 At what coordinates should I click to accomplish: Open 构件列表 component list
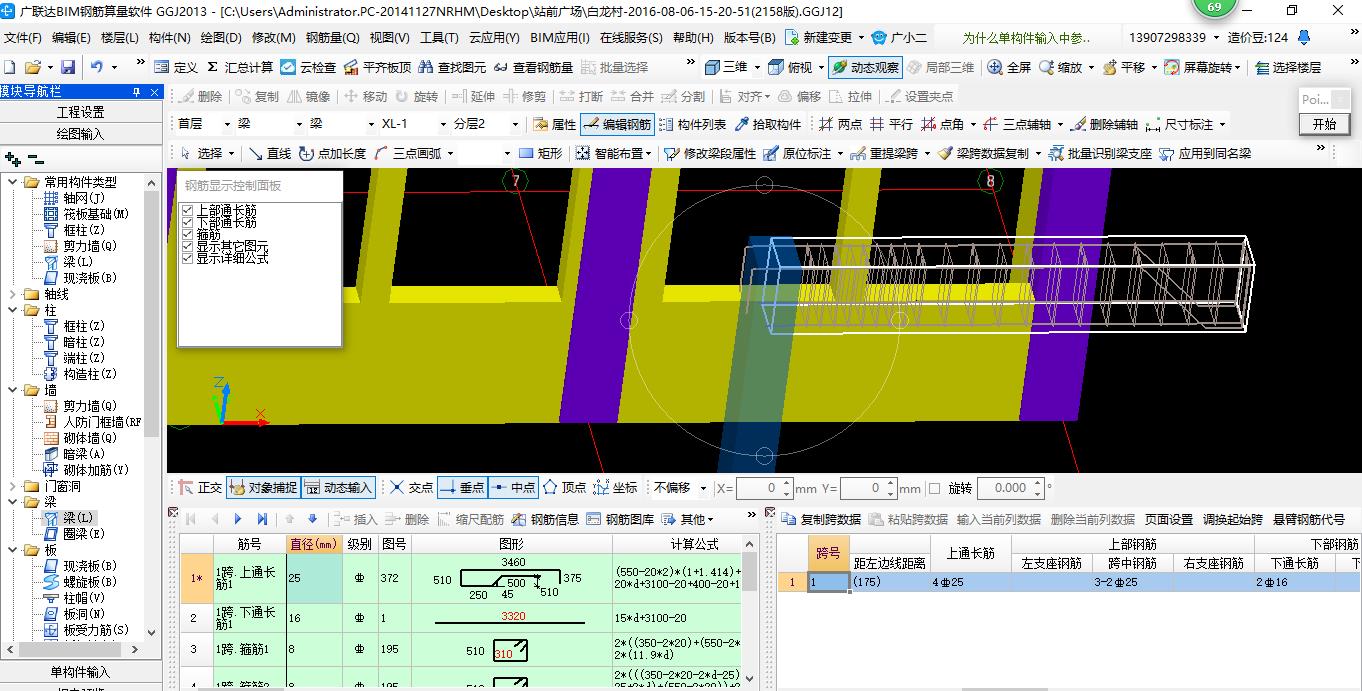pyautogui.click(x=692, y=125)
